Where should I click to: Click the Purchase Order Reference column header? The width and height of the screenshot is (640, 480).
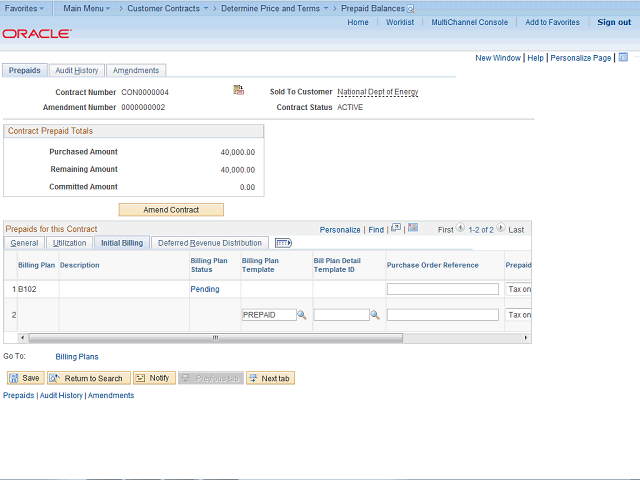[433, 265]
